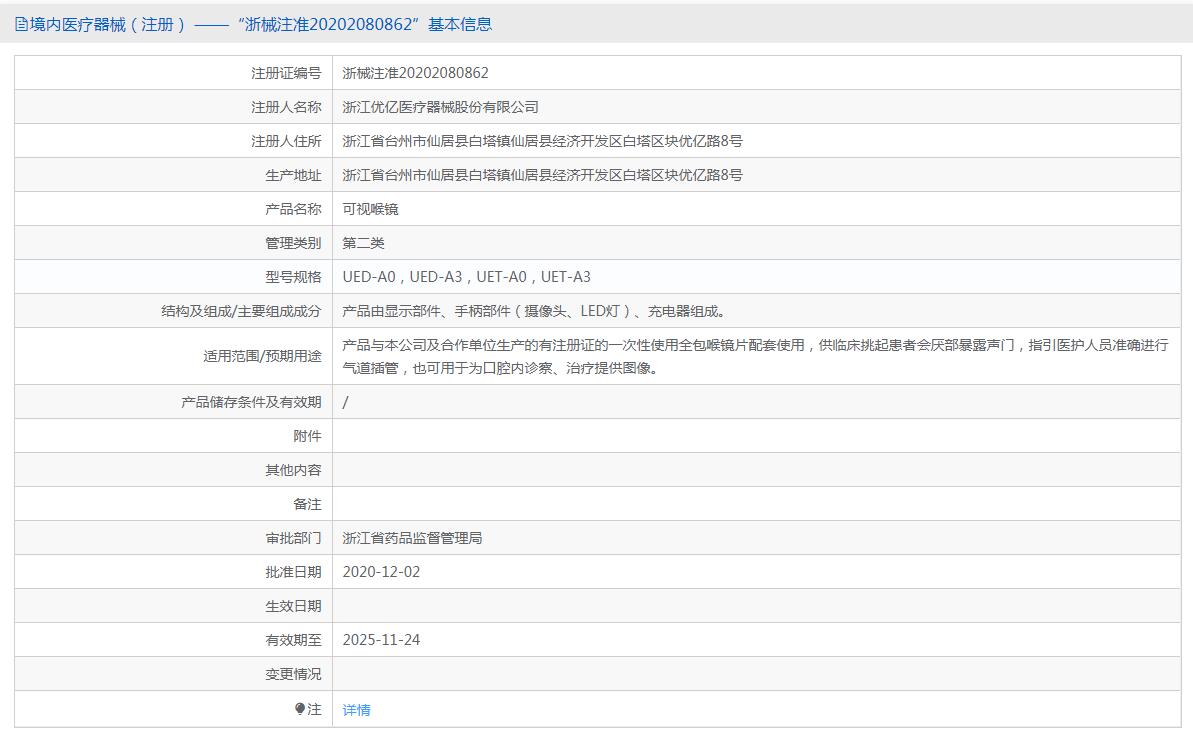Image resolution: width=1193 pixels, height=732 pixels.
Task: Open the 详情 link
Action: coord(356,710)
